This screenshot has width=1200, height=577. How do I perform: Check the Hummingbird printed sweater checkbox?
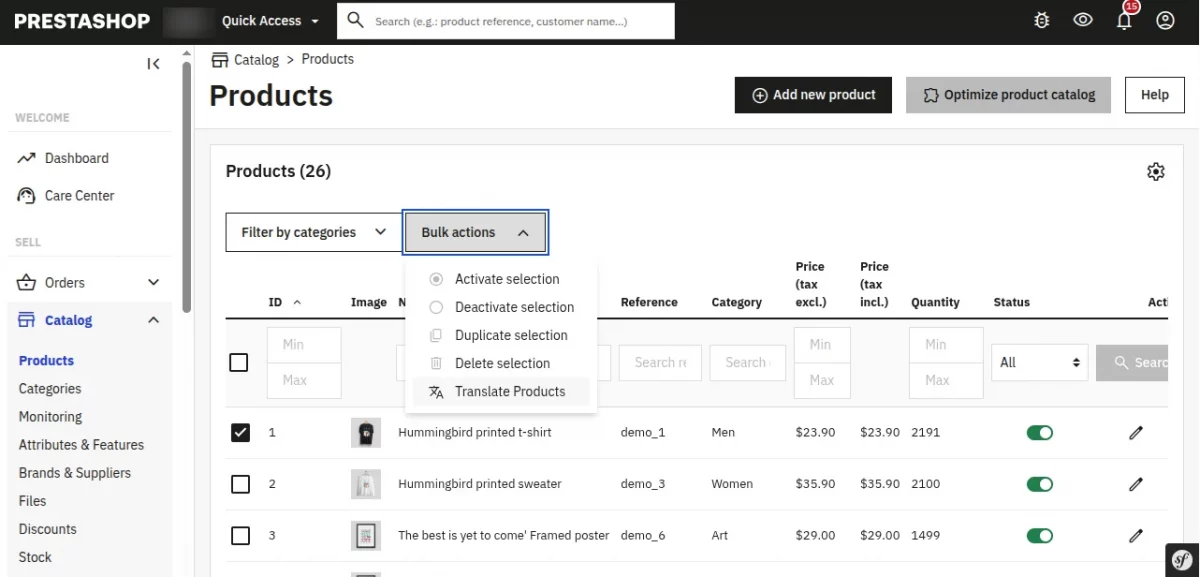(240, 484)
